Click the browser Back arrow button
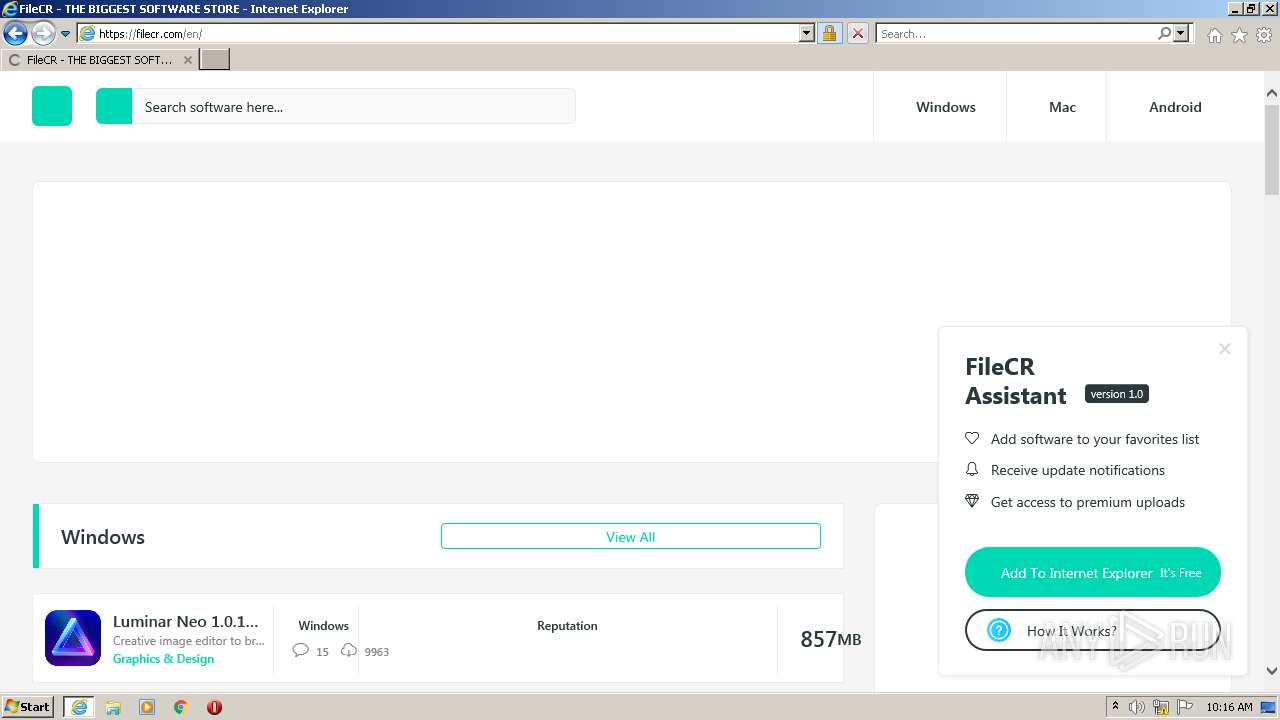This screenshot has width=1280, height=720. click(15, 34)
